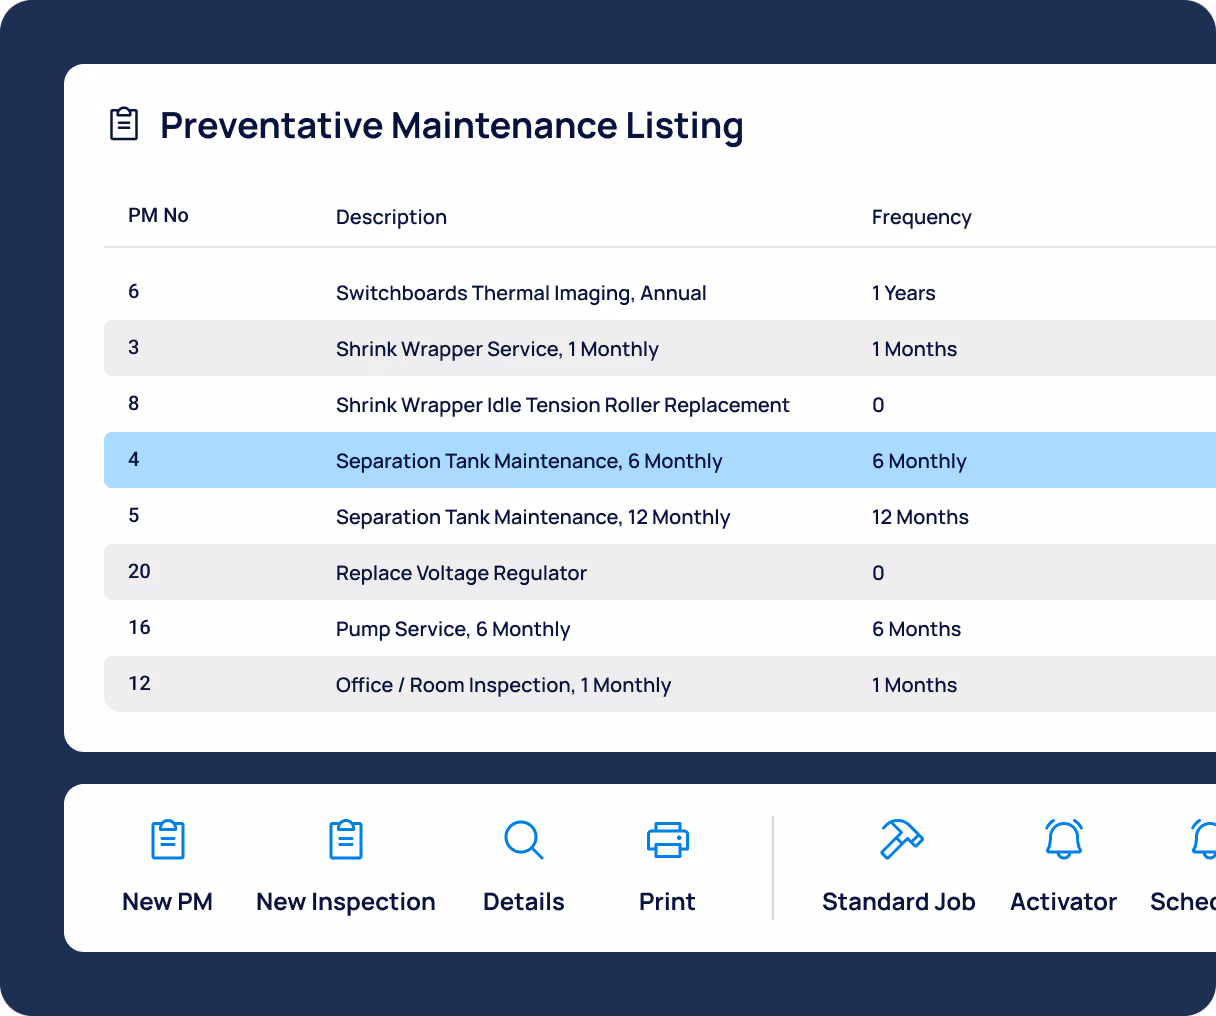Click PM number 20 cell
Image resolution: width=1216 pixels, height=1016 pixels.
[x=139, y=572]
